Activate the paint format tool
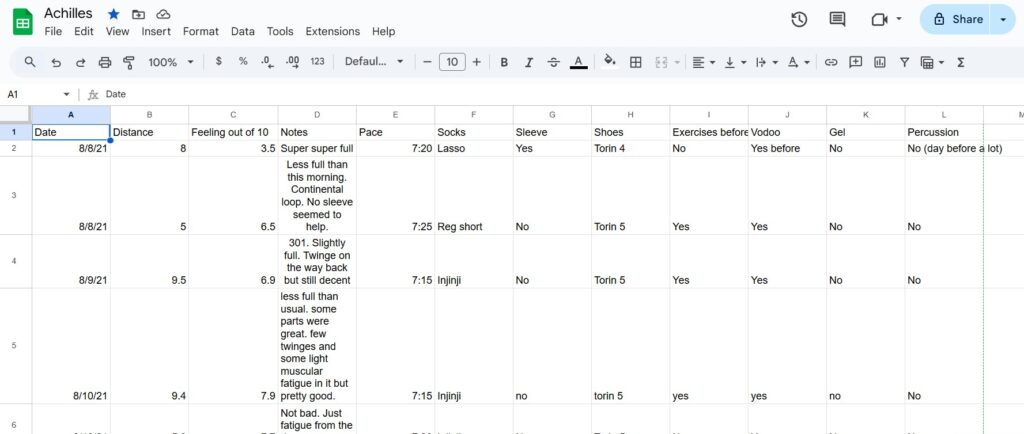Image resolution: width=1024 pixels, height=434 pixels. coord(129,62)
